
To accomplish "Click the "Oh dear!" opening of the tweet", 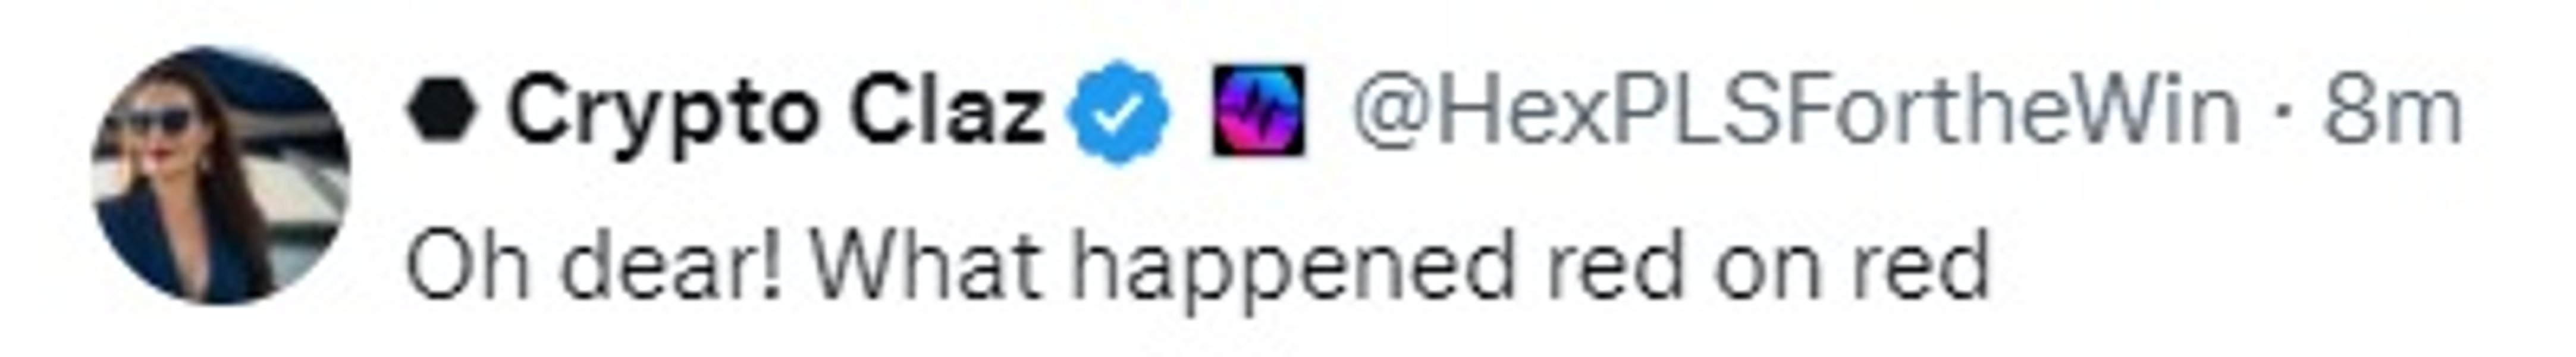I will (594, 264).
